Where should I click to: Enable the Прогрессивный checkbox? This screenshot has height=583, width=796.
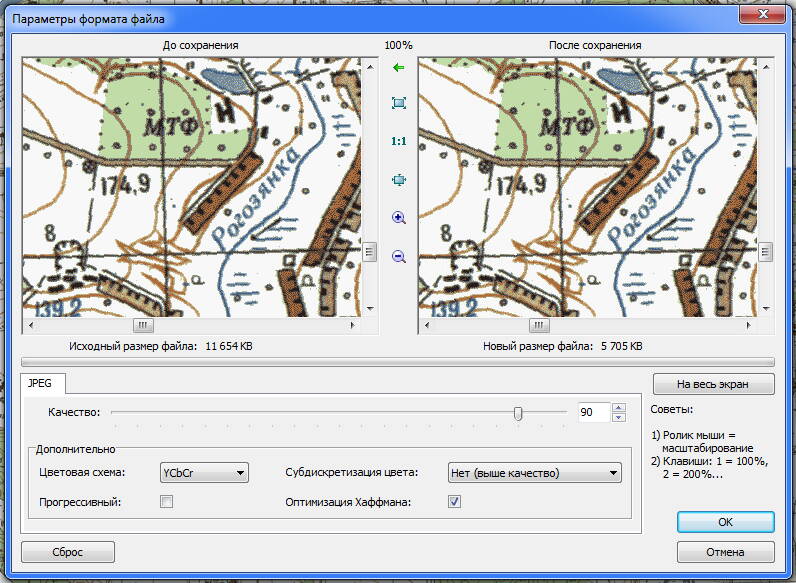(167, 502)
